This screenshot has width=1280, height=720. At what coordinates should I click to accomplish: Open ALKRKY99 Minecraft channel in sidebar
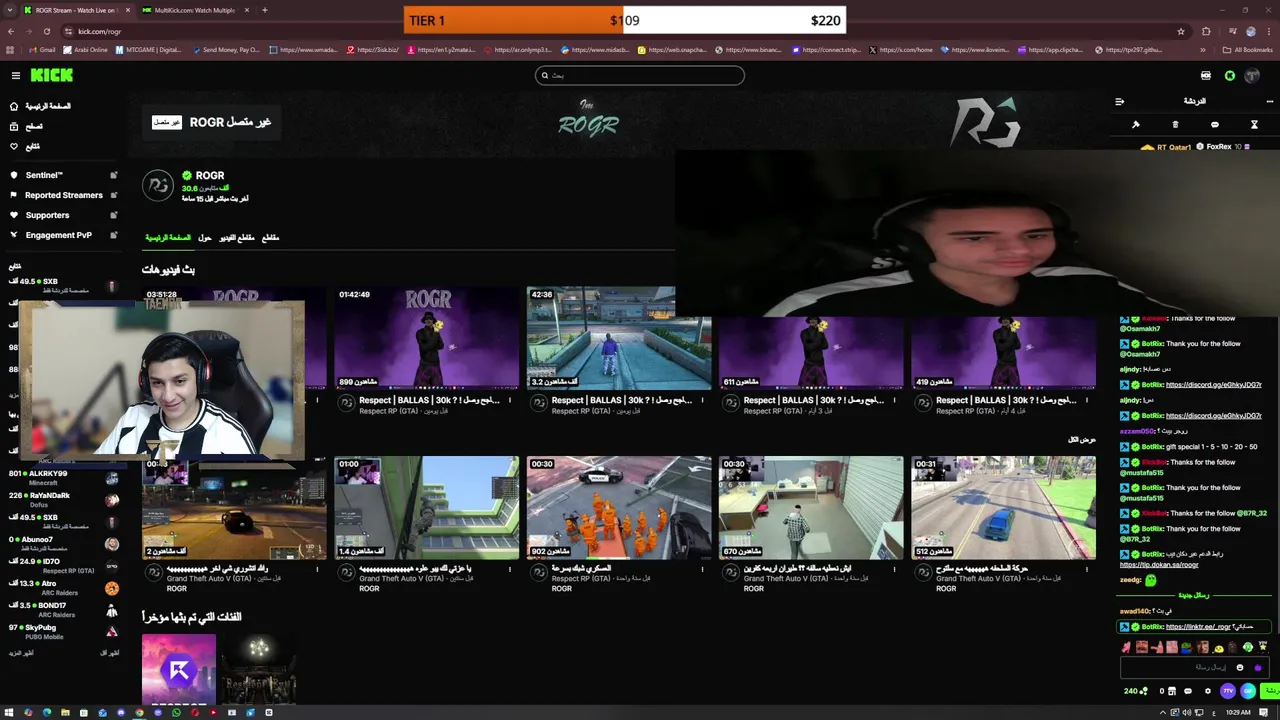[62, 478]
